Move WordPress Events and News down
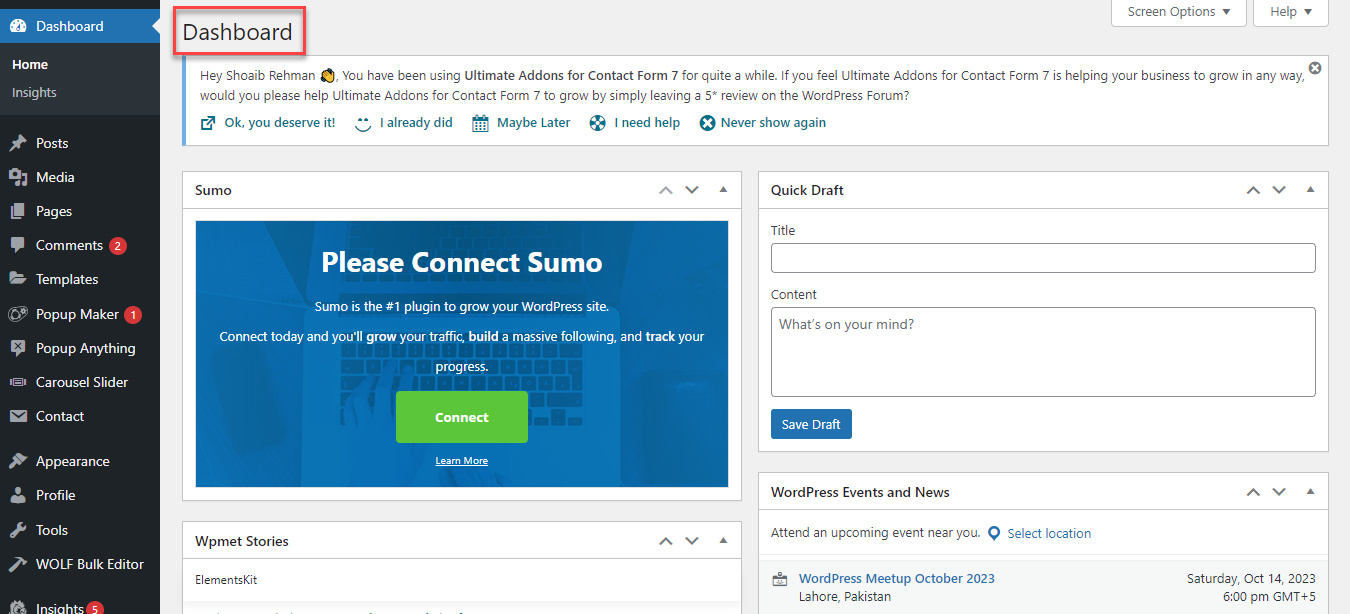The width and height of the screenshot is (1350, 614). [x=1279, y=492]
